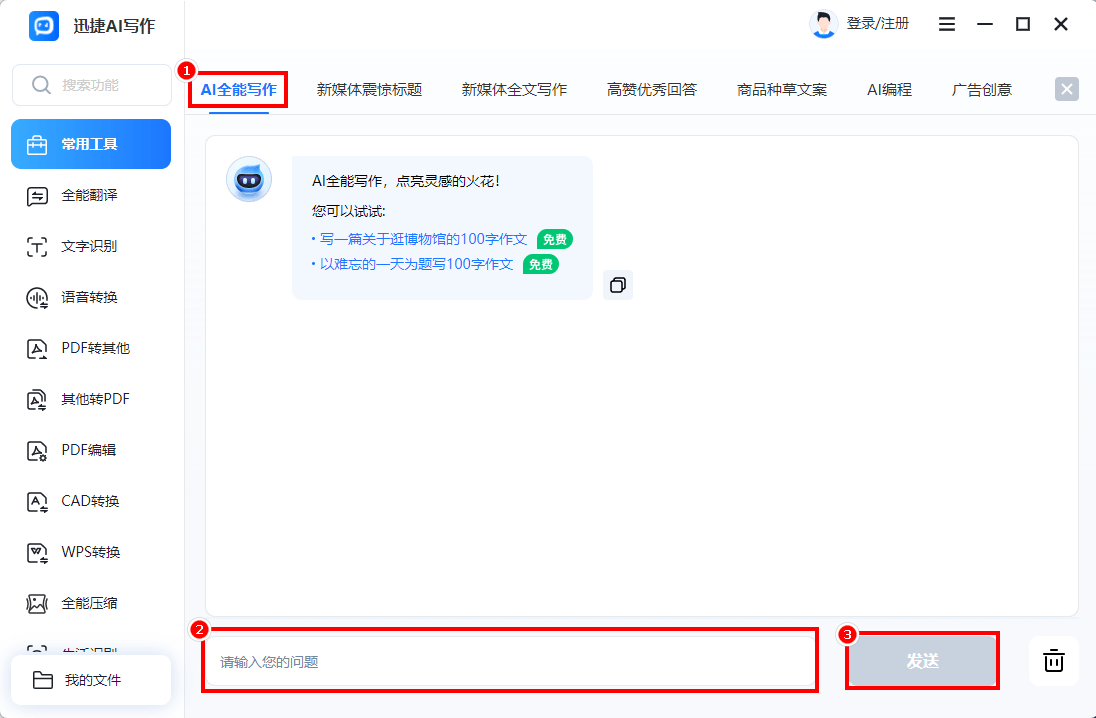Click the CAD转换 icon
1096x718 pixels.
click(x=37, y=502)
